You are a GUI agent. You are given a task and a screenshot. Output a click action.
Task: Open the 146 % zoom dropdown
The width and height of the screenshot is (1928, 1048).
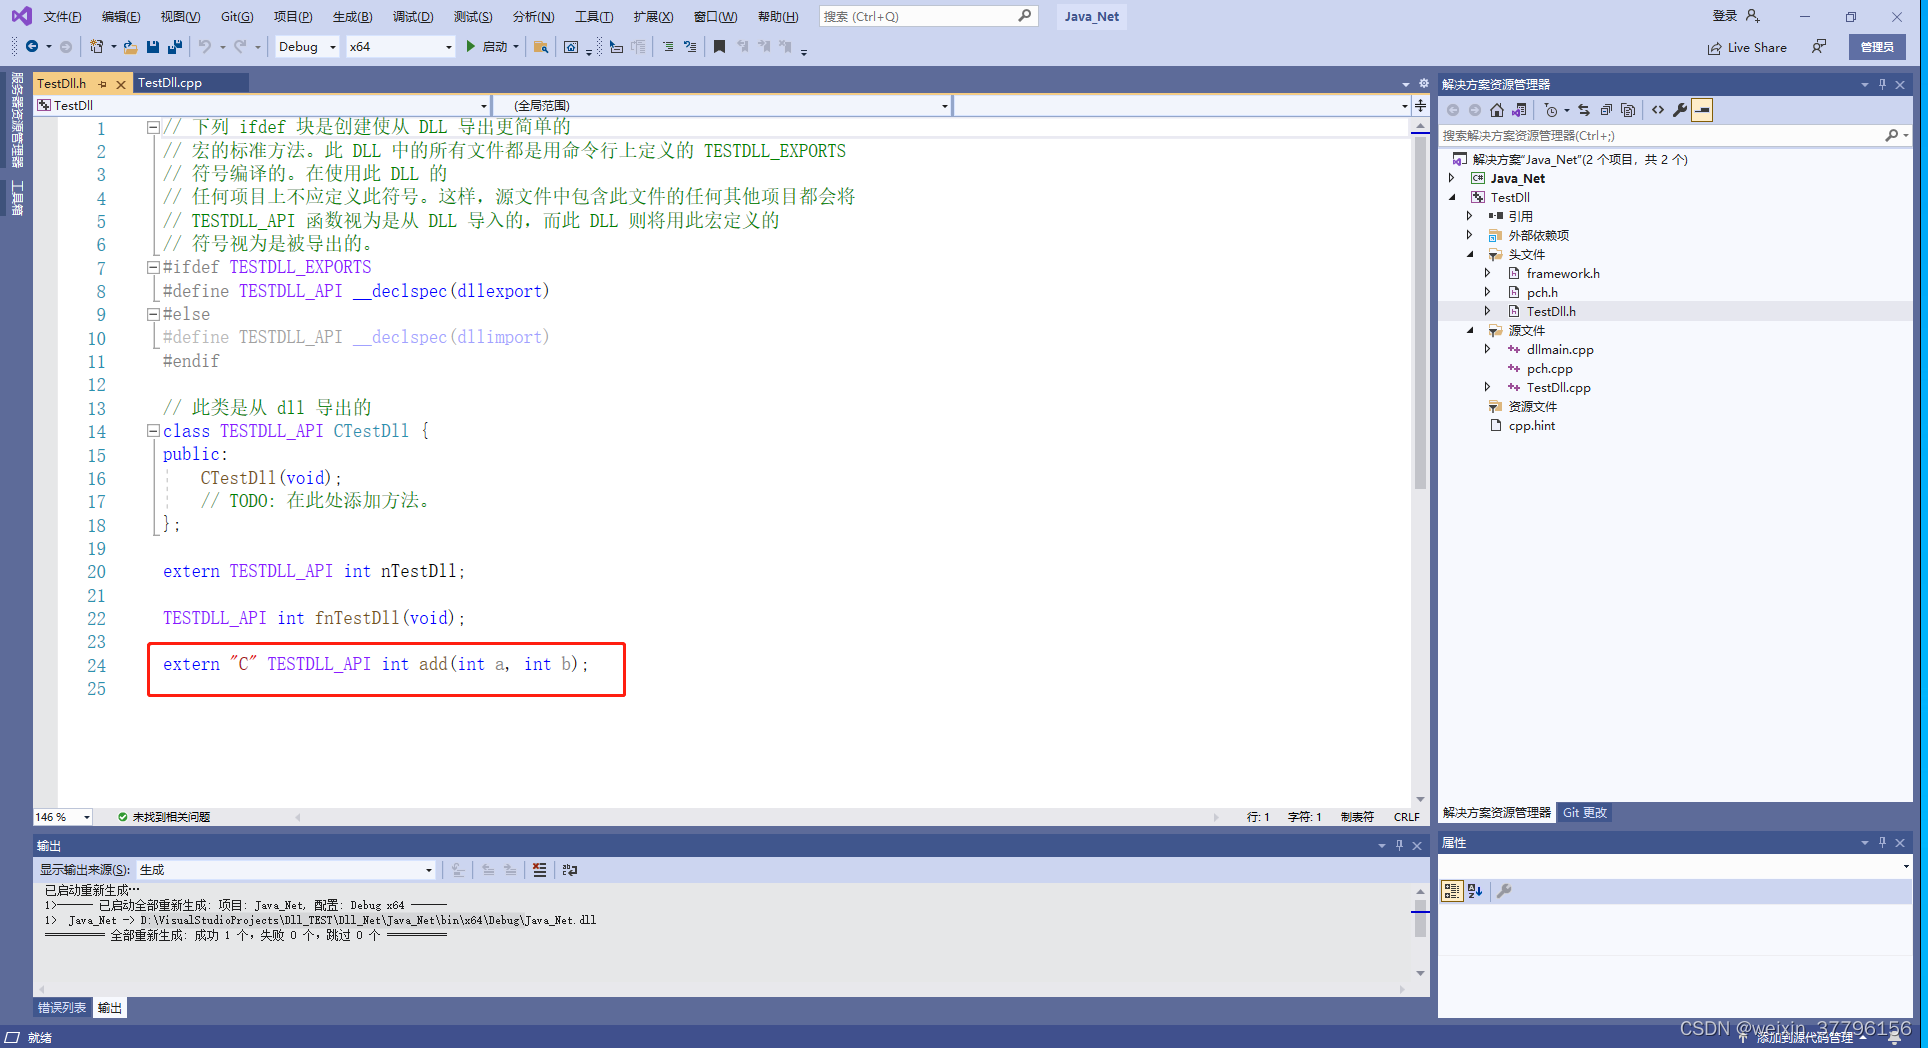[x=63, y=817]
